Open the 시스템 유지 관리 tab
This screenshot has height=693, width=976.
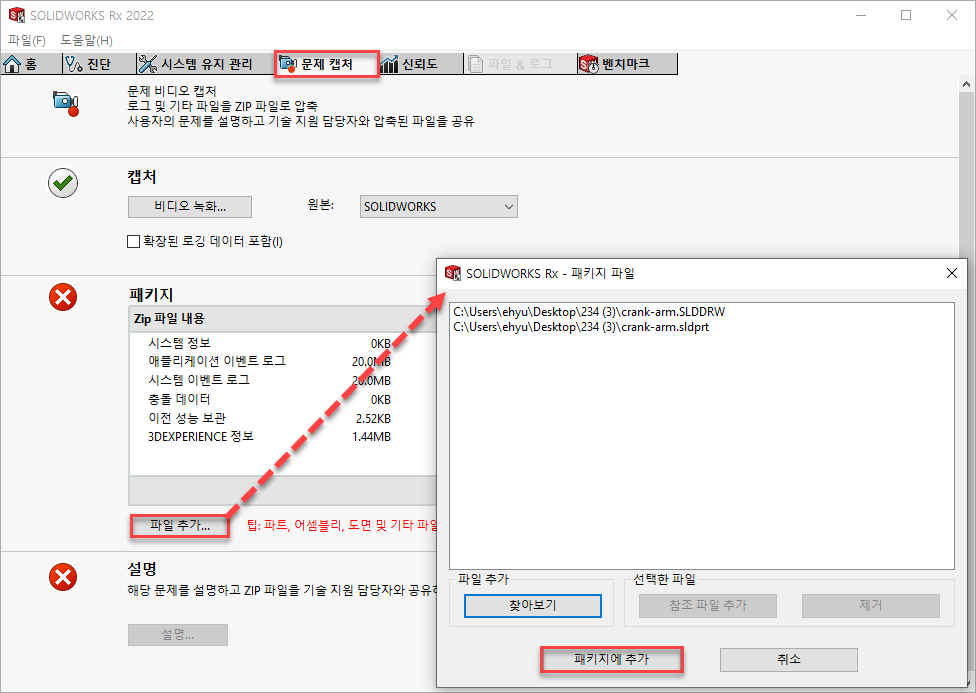coord(205,64)
